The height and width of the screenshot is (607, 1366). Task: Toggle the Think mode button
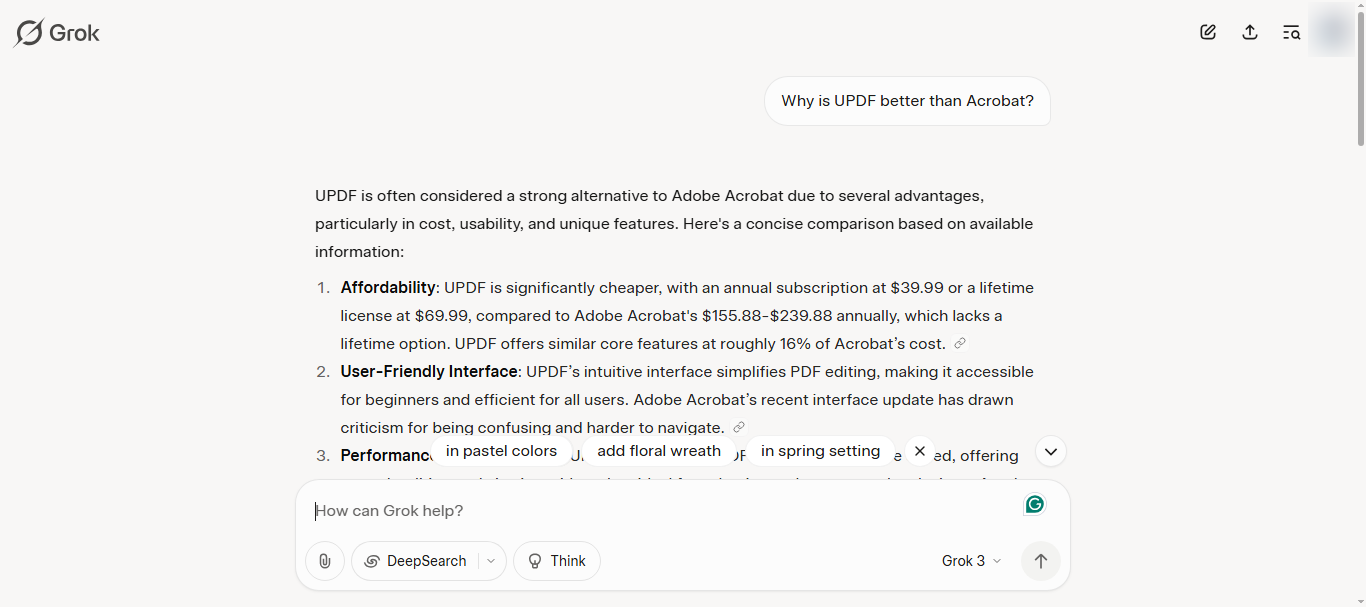point(557,561)
